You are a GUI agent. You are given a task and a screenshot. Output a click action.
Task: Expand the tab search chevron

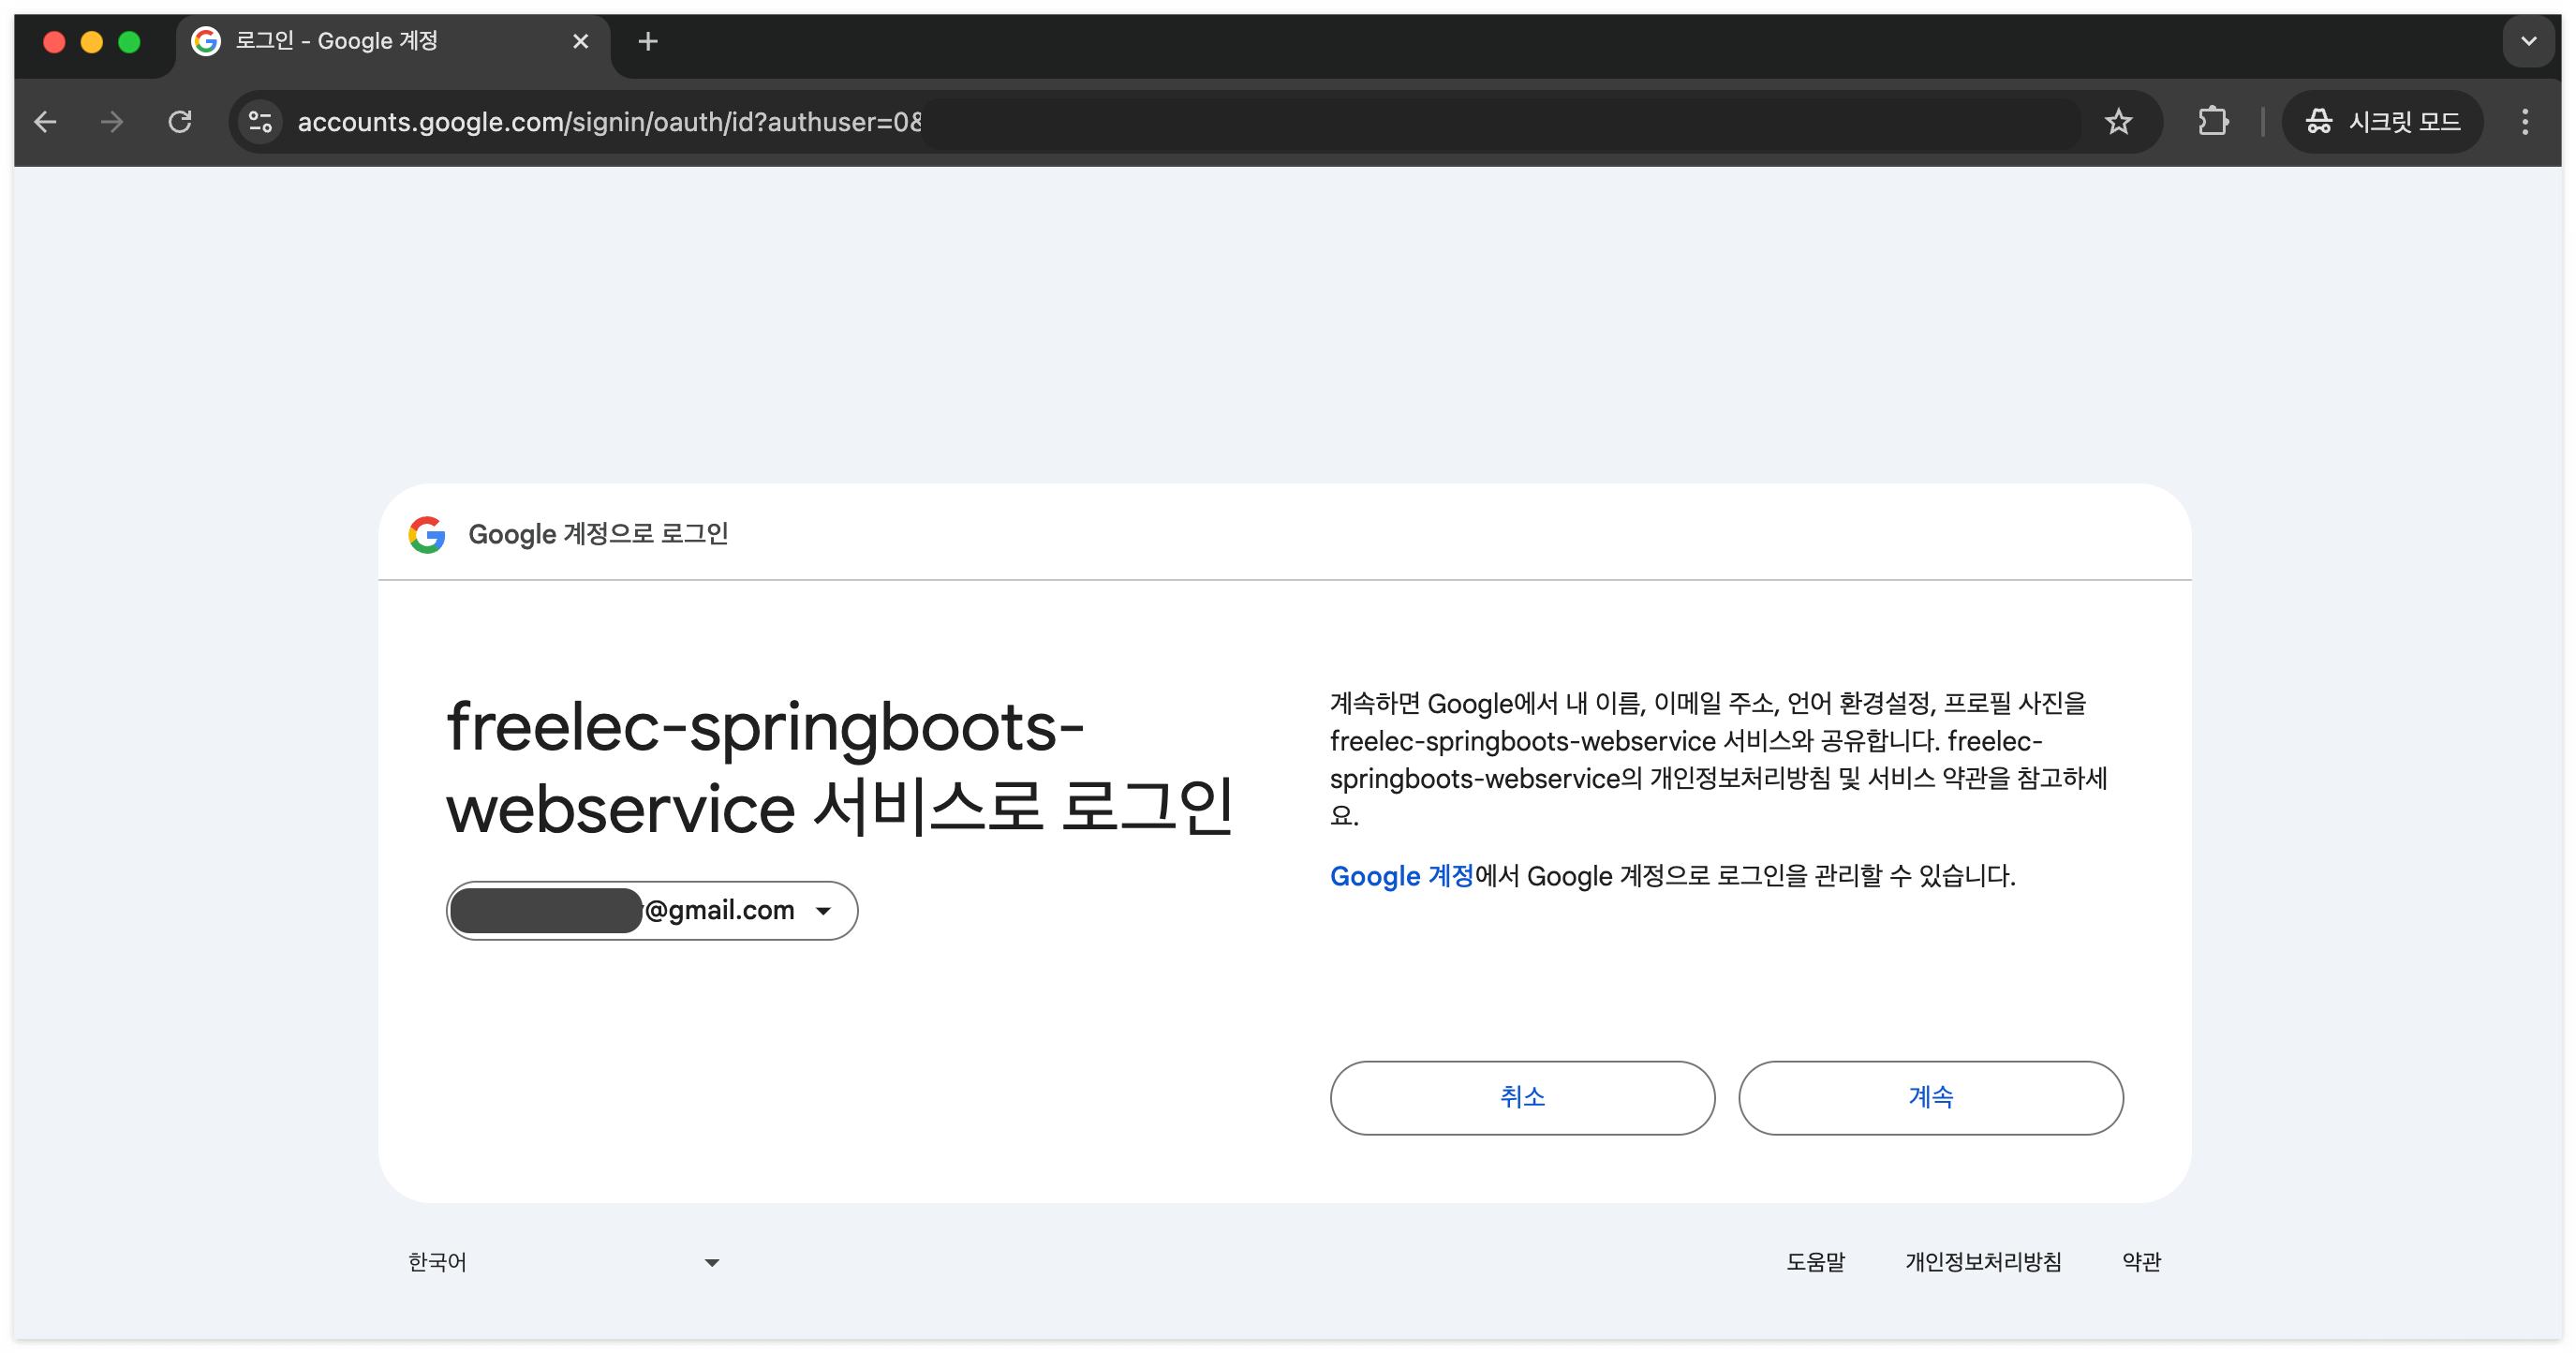[x=2528, y=41]
